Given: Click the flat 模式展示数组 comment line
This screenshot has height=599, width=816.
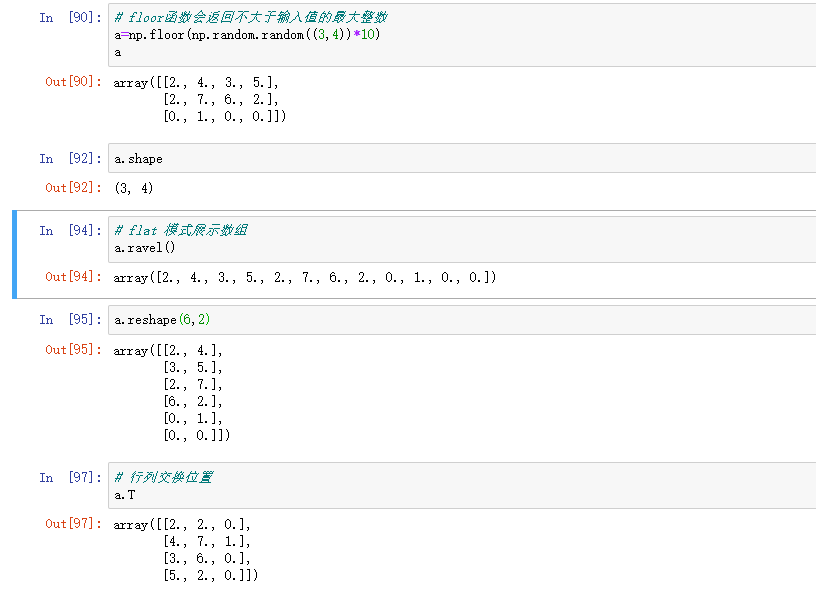Looking at the screenshot, I should click(181, 230).
